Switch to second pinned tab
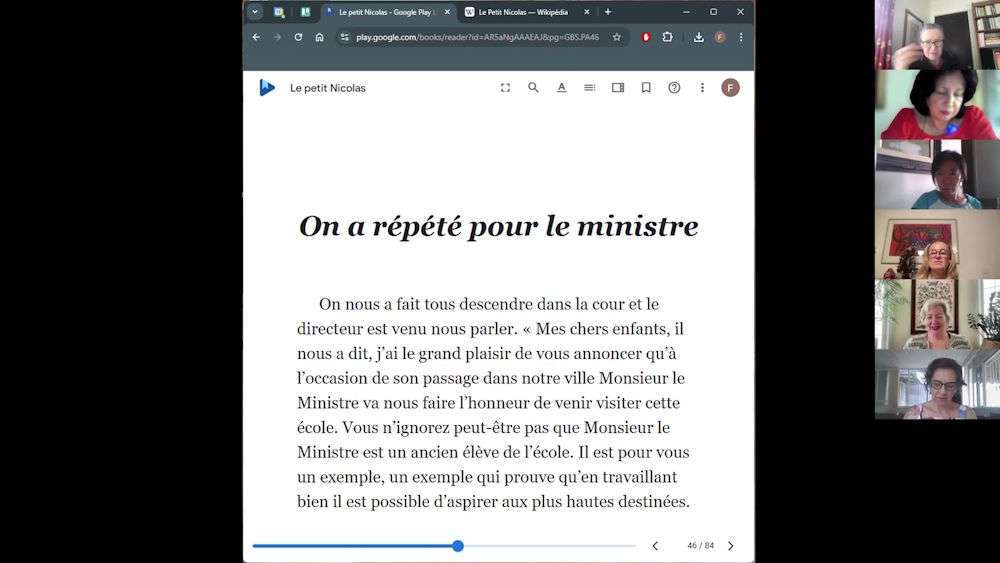 pos(305,11)
